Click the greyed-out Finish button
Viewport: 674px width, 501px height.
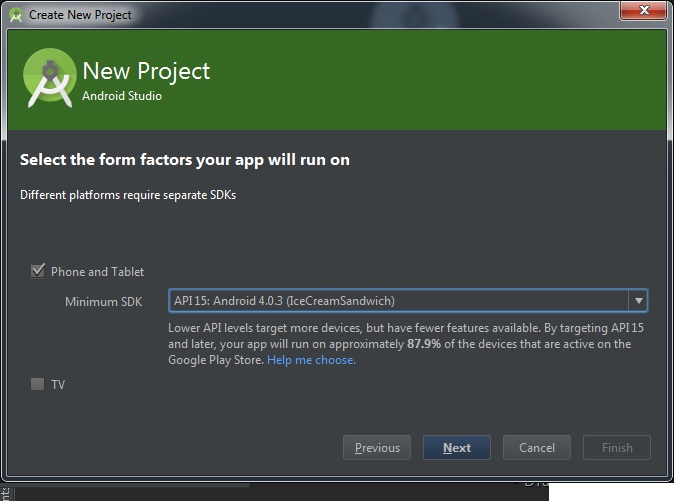click(x=617, y=448)
